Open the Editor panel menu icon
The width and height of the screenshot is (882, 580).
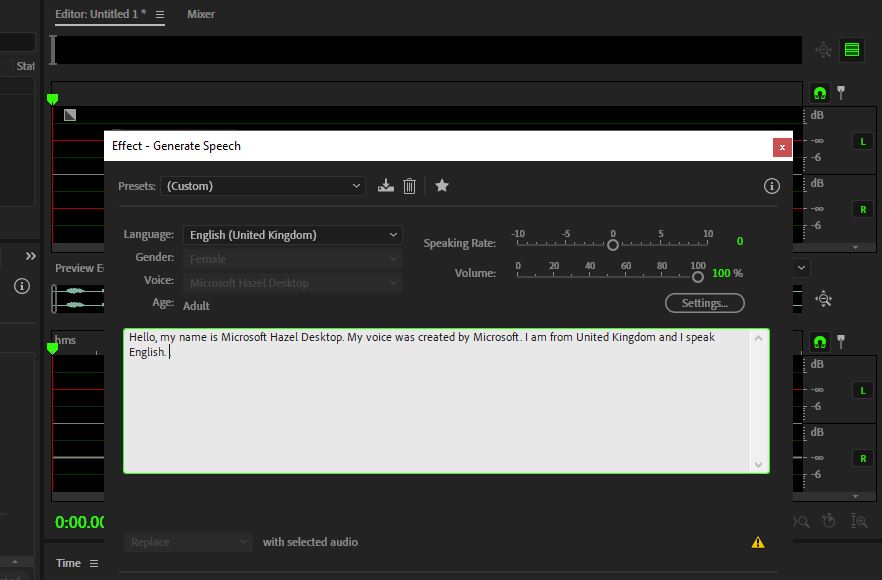[x=160, y=15]
